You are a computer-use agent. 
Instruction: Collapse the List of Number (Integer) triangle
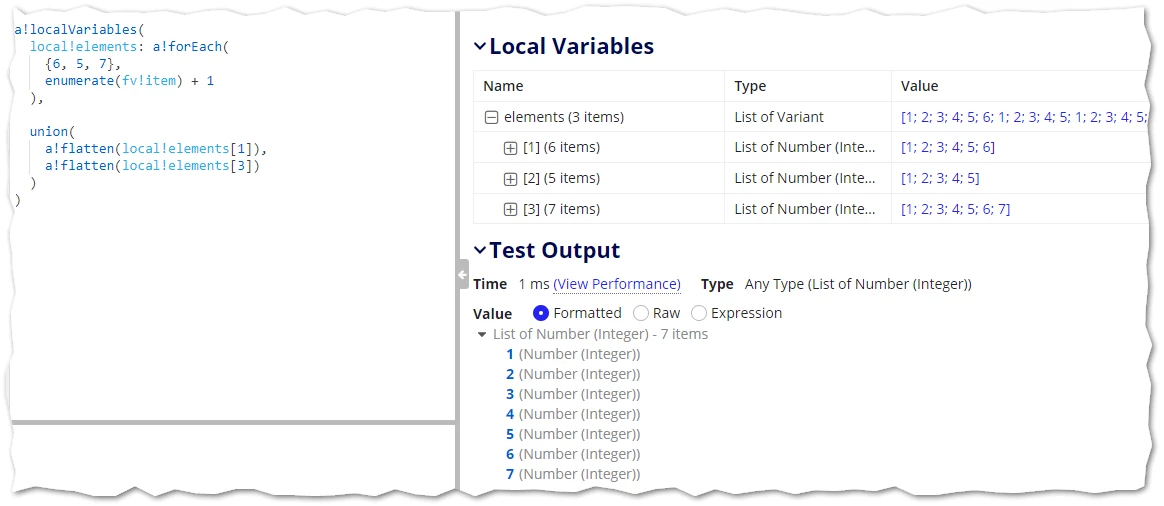click(483, 335)
